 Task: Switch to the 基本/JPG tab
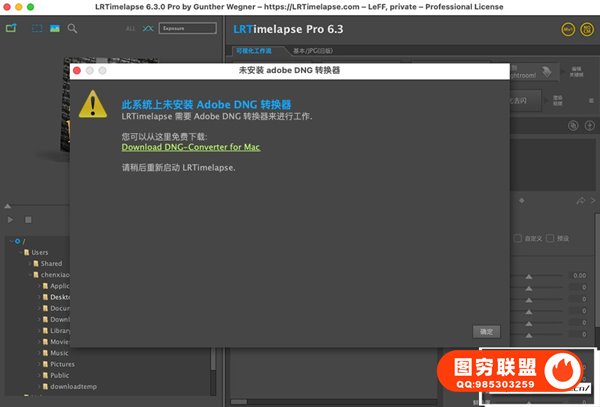[312, 50]
